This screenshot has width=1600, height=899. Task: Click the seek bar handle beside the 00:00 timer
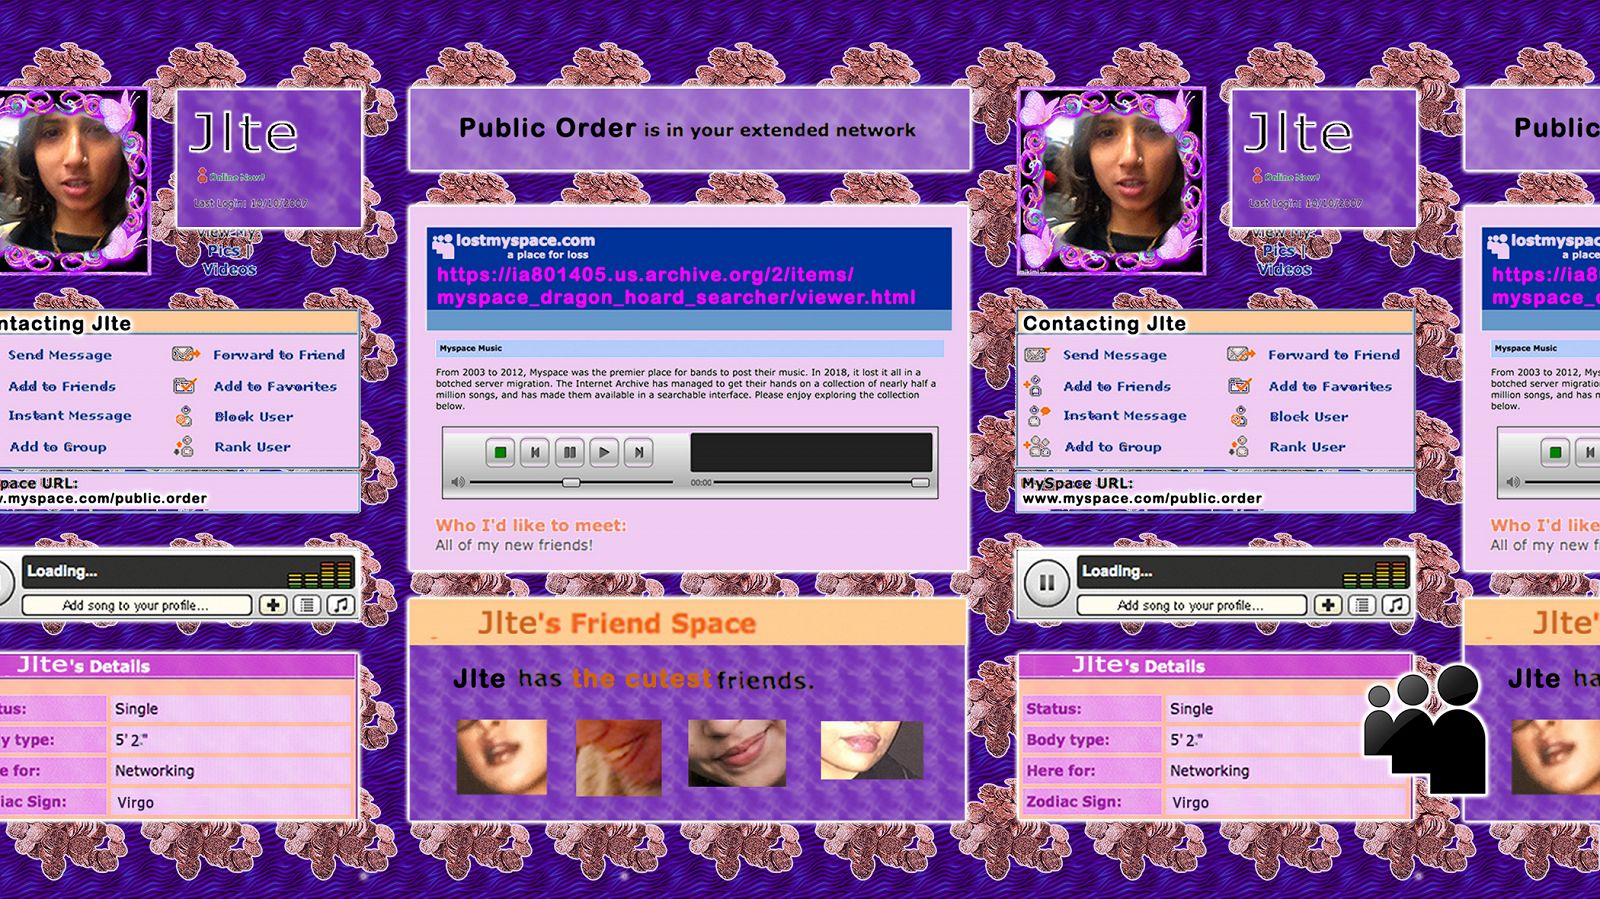point(920,482)
